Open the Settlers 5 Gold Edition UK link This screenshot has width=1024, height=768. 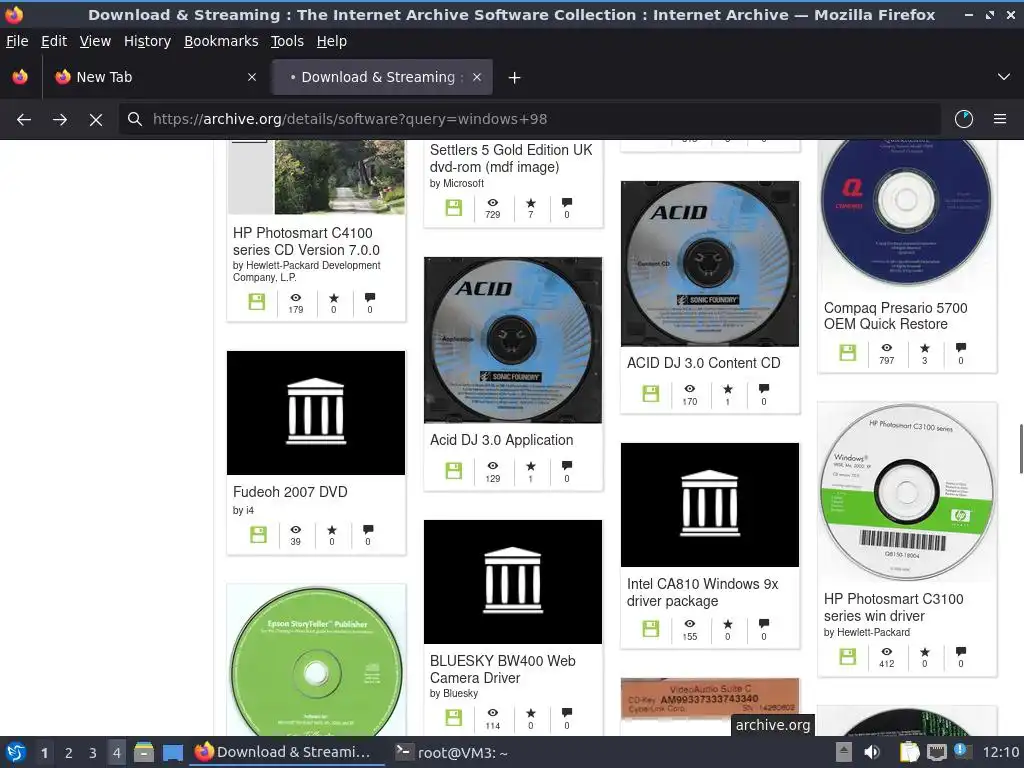click(x=511, y=159)
